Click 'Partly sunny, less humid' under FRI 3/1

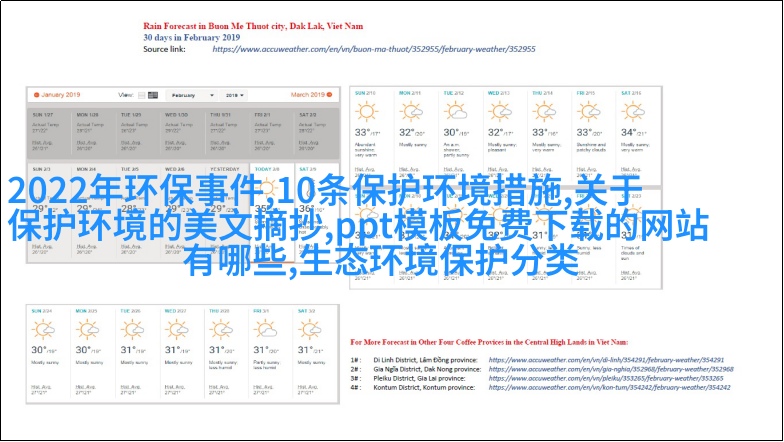266,364
